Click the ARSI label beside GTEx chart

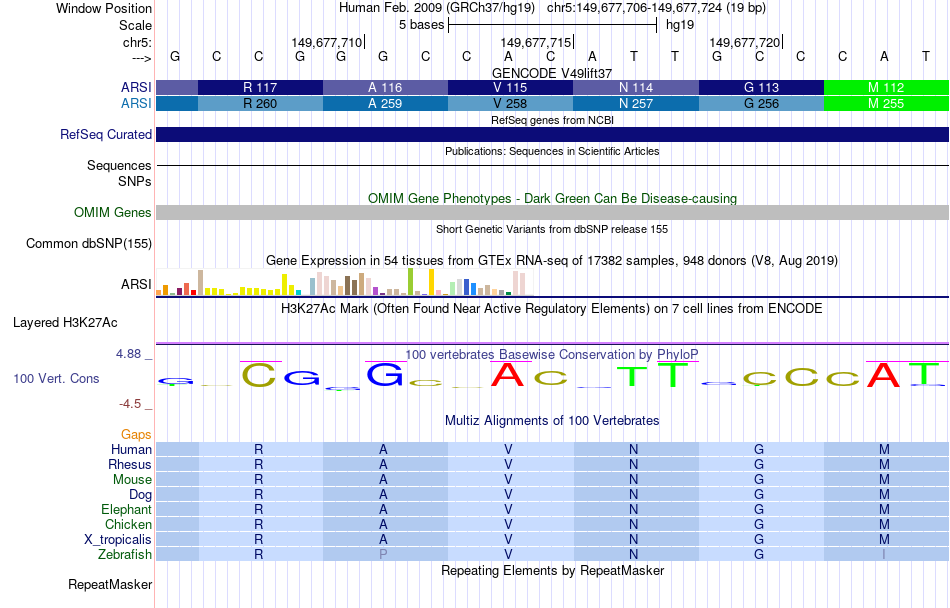(x=136, y=284)
